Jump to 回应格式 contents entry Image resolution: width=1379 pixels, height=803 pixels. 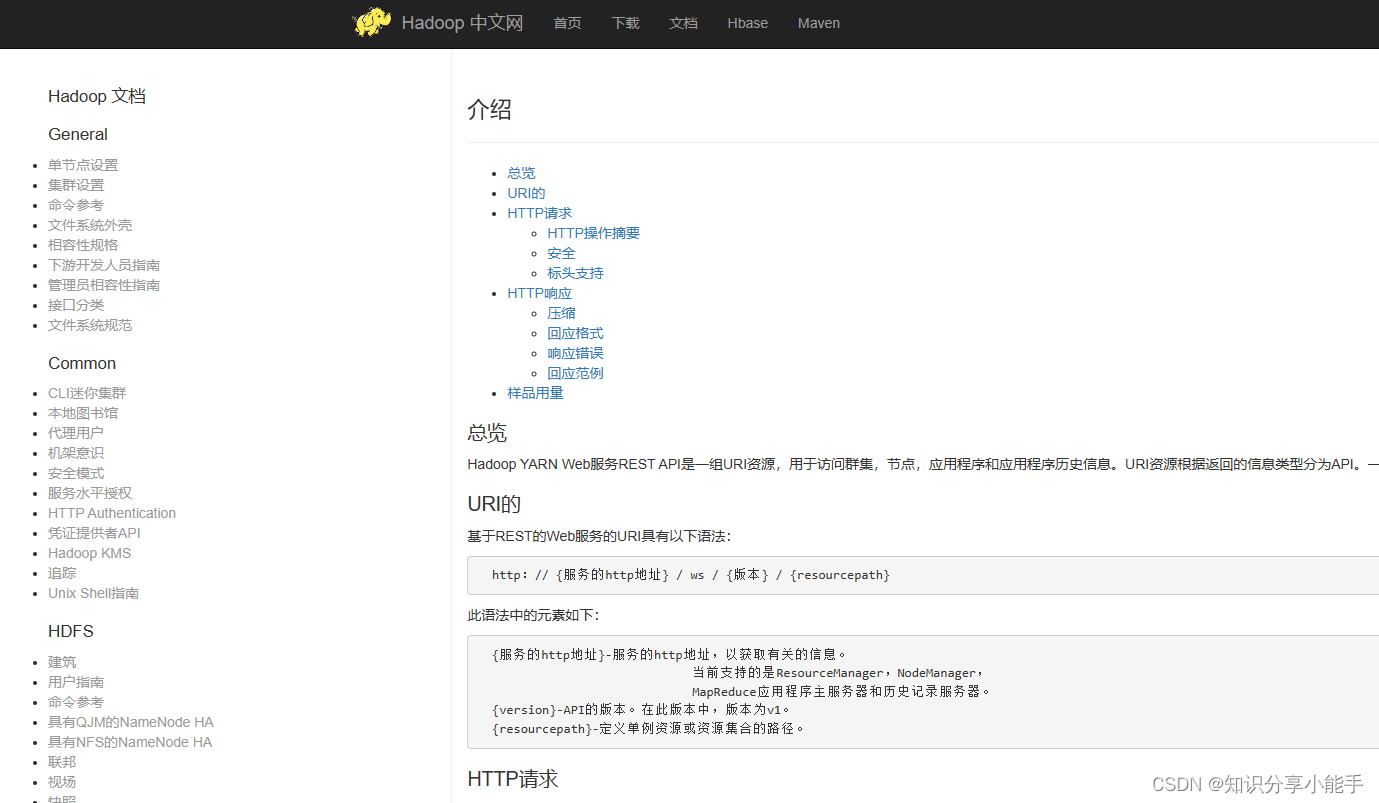click(x=575, y=333)
